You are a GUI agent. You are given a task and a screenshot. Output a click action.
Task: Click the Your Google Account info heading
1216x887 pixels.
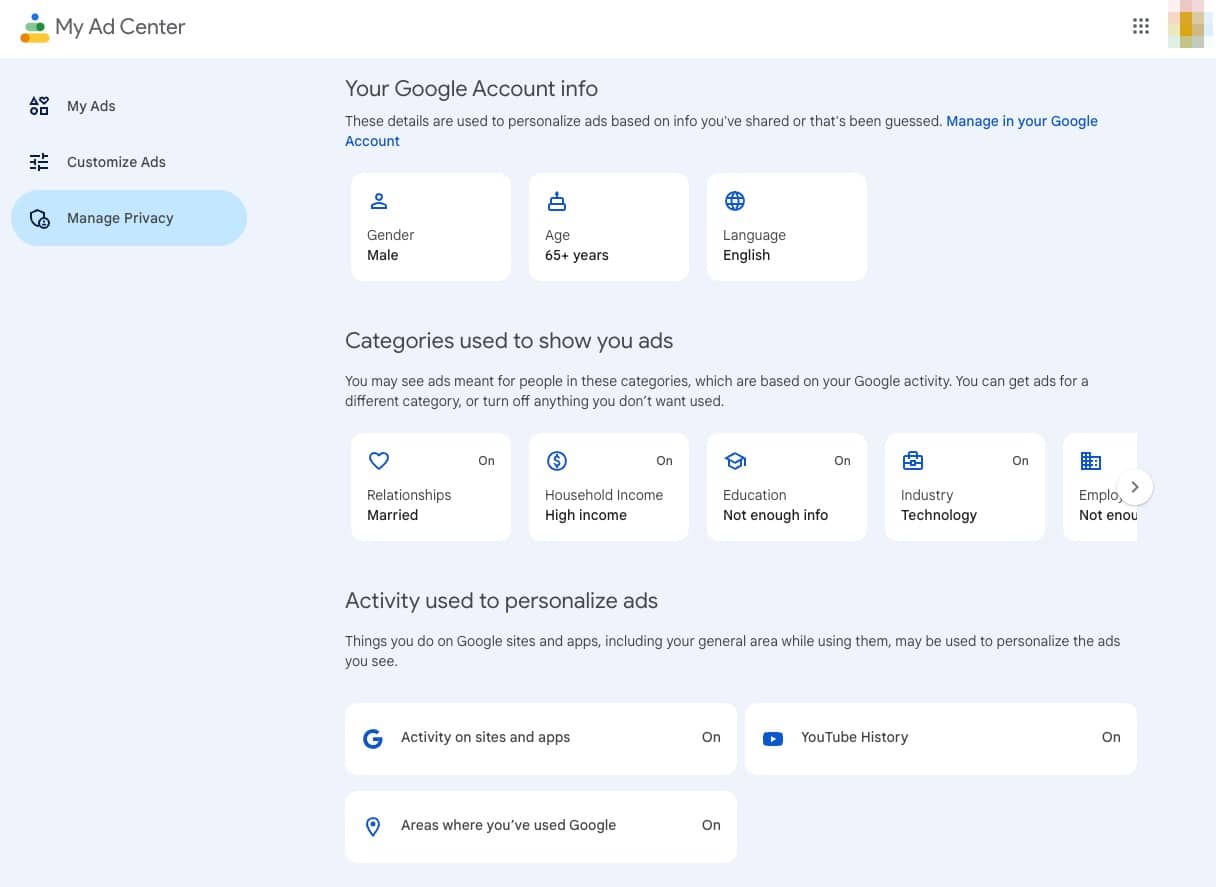(471, 88)
